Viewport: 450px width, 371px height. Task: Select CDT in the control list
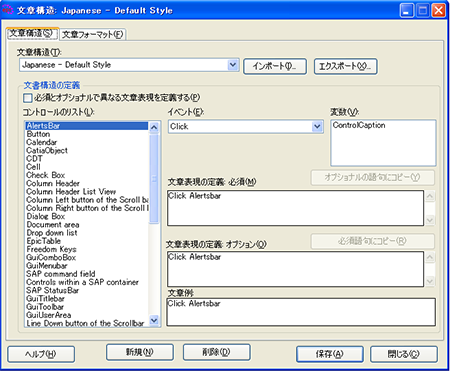[86, 159]
